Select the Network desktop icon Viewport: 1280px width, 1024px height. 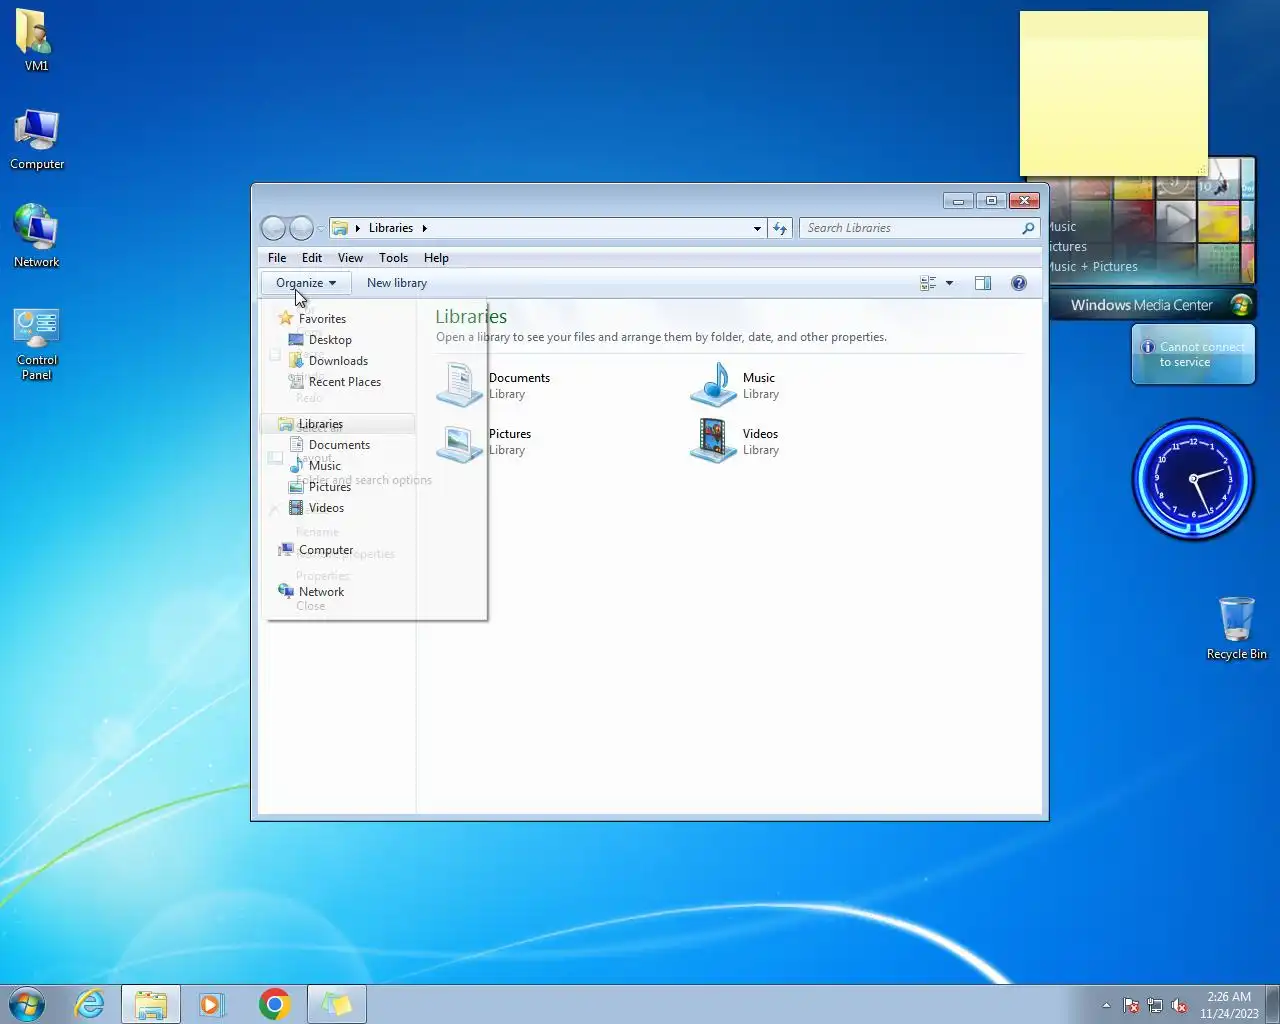37,236
